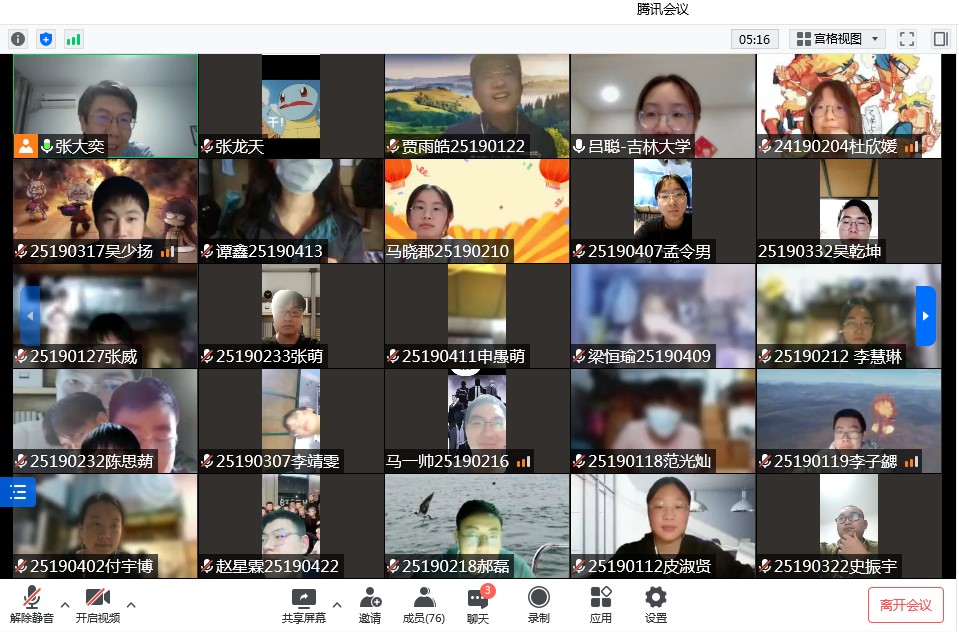Toggle the side panel layout icon

[x=940, y=39]
